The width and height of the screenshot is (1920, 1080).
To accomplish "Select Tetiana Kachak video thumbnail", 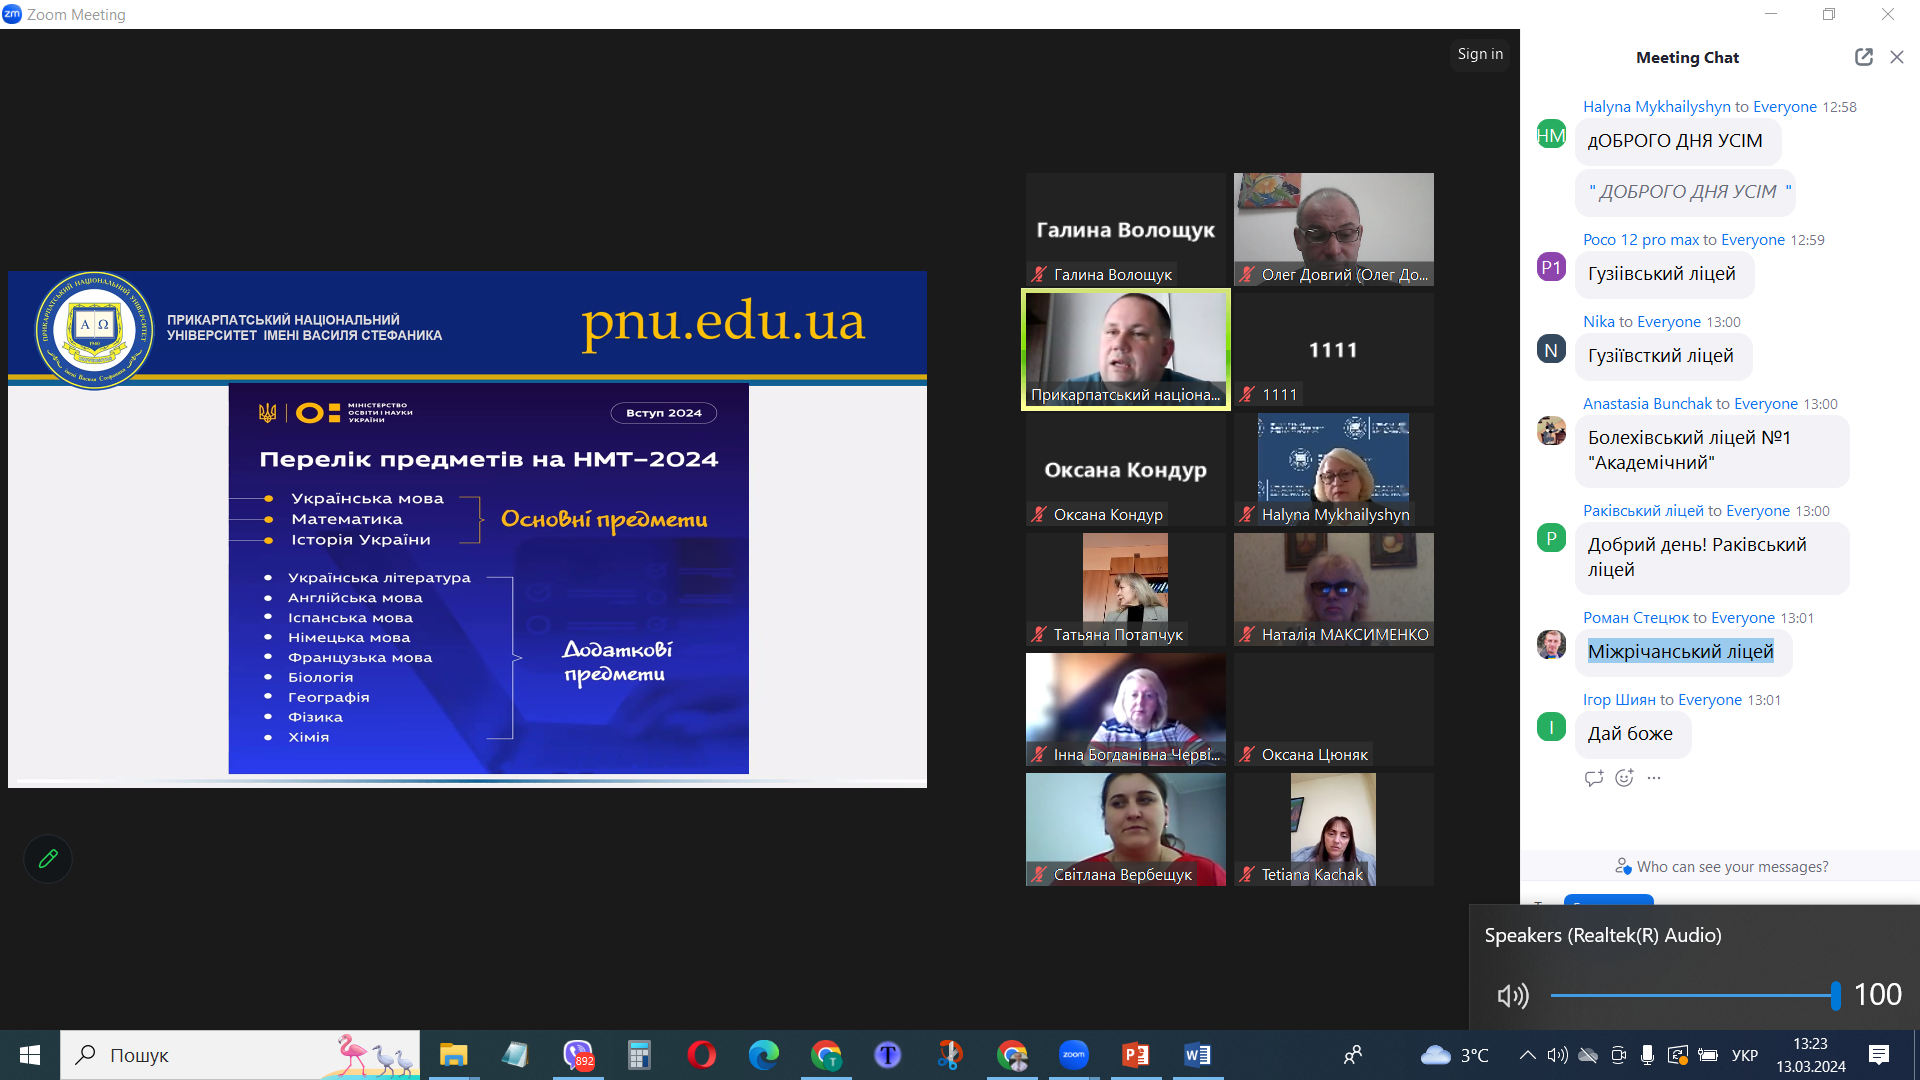I will pos(1333,829).
